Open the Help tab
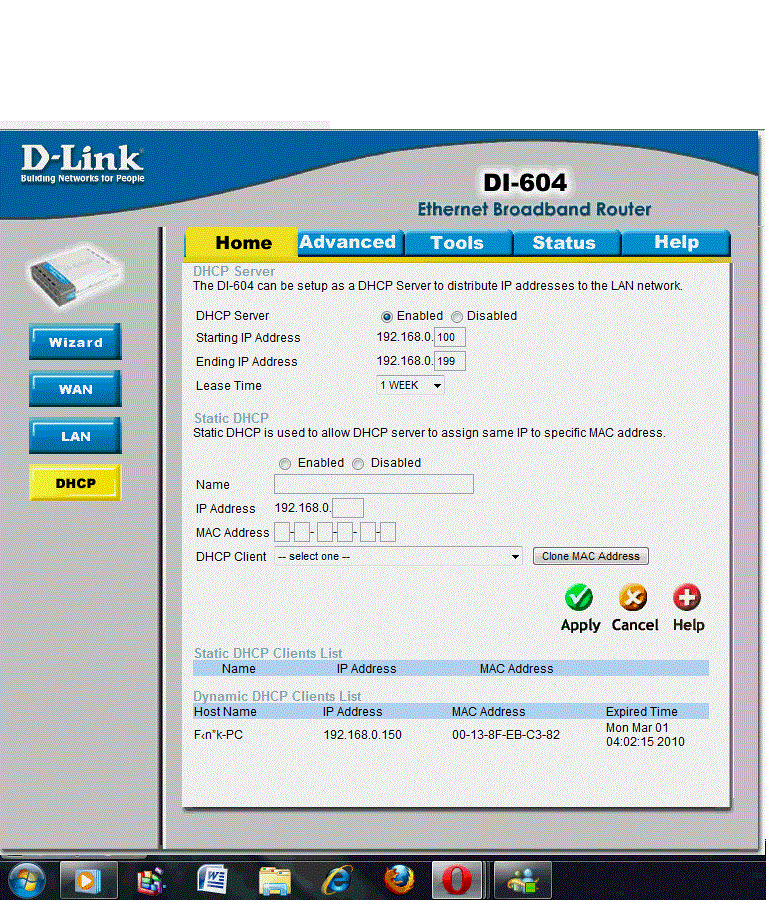 pos(675,242)
